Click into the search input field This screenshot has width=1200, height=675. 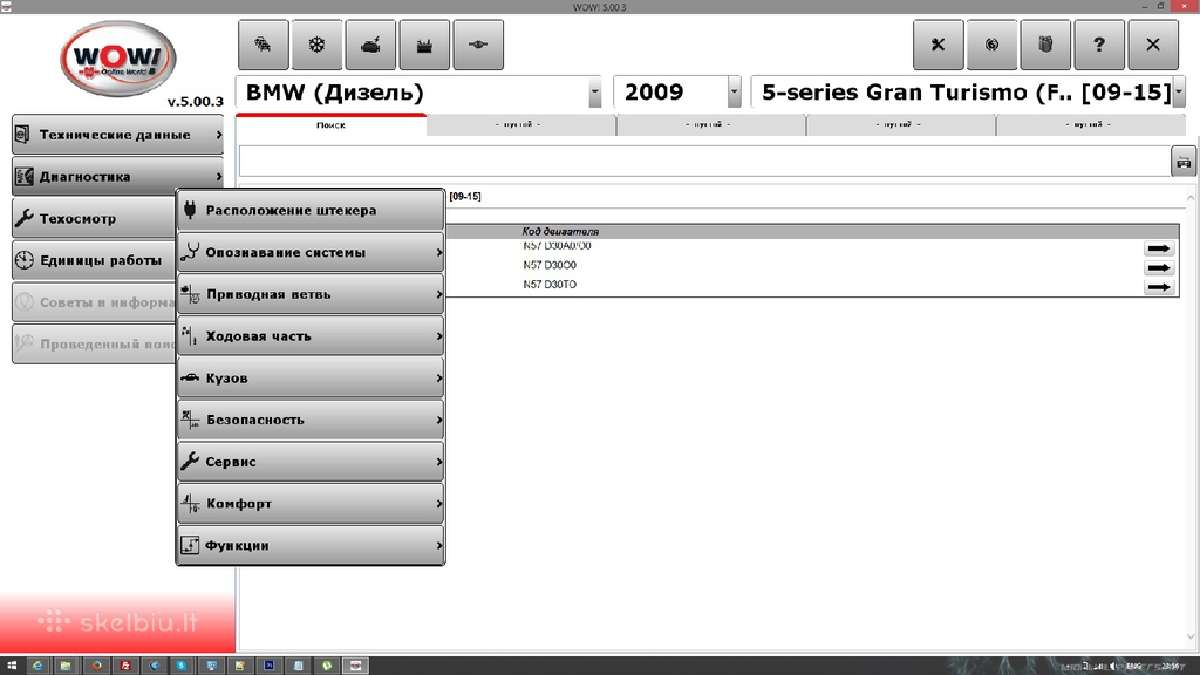click(x=704, y=162)
